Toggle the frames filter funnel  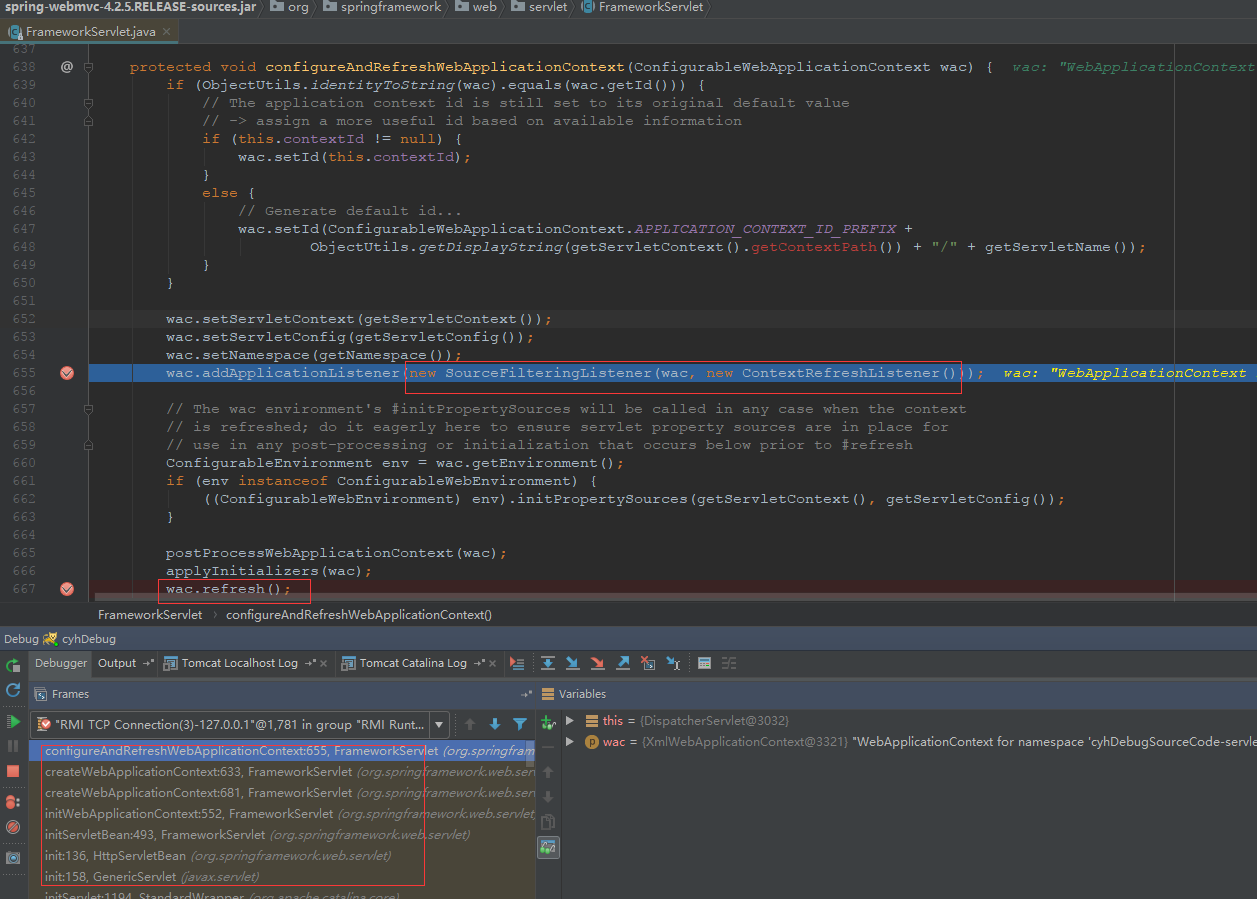(x=520, y=724)
